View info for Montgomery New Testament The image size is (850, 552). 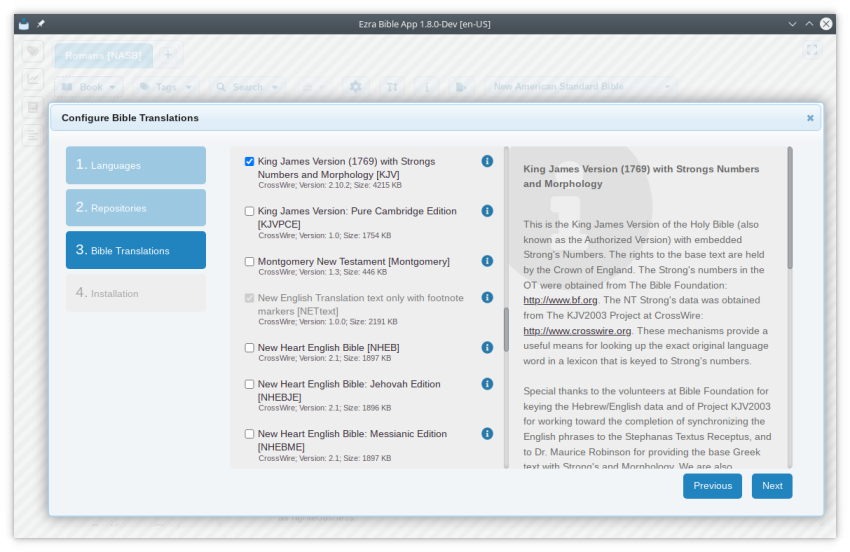click(487, 261)
